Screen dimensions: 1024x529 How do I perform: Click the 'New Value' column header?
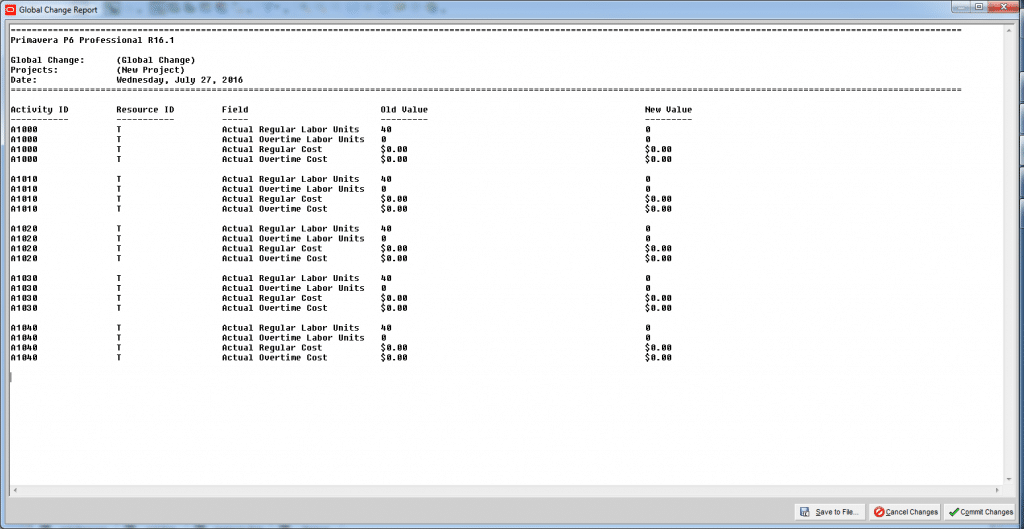669,110
